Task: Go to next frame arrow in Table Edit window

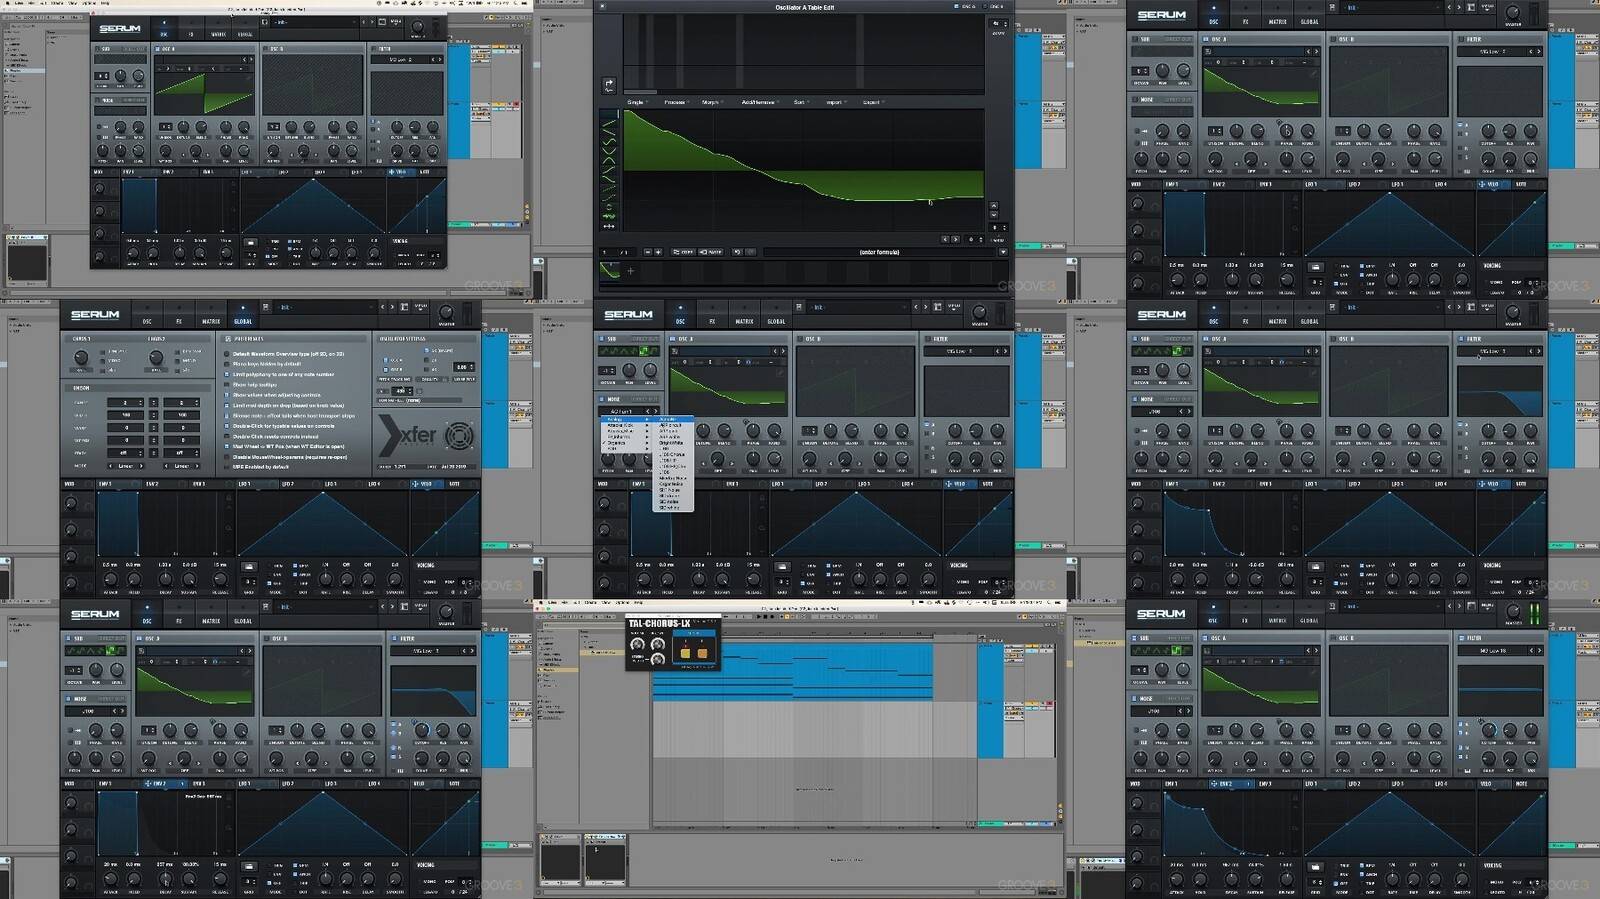Action: [955, 239]
